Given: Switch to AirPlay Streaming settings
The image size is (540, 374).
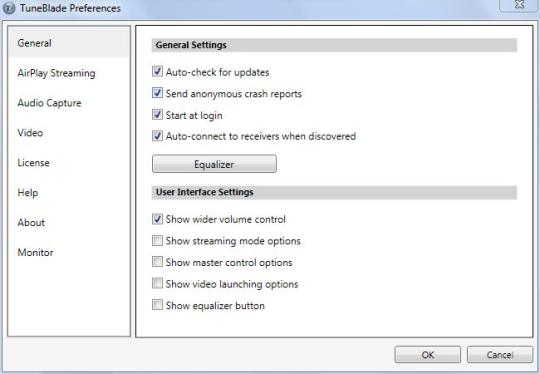Looking at the screenshot, I should (56, 73).
